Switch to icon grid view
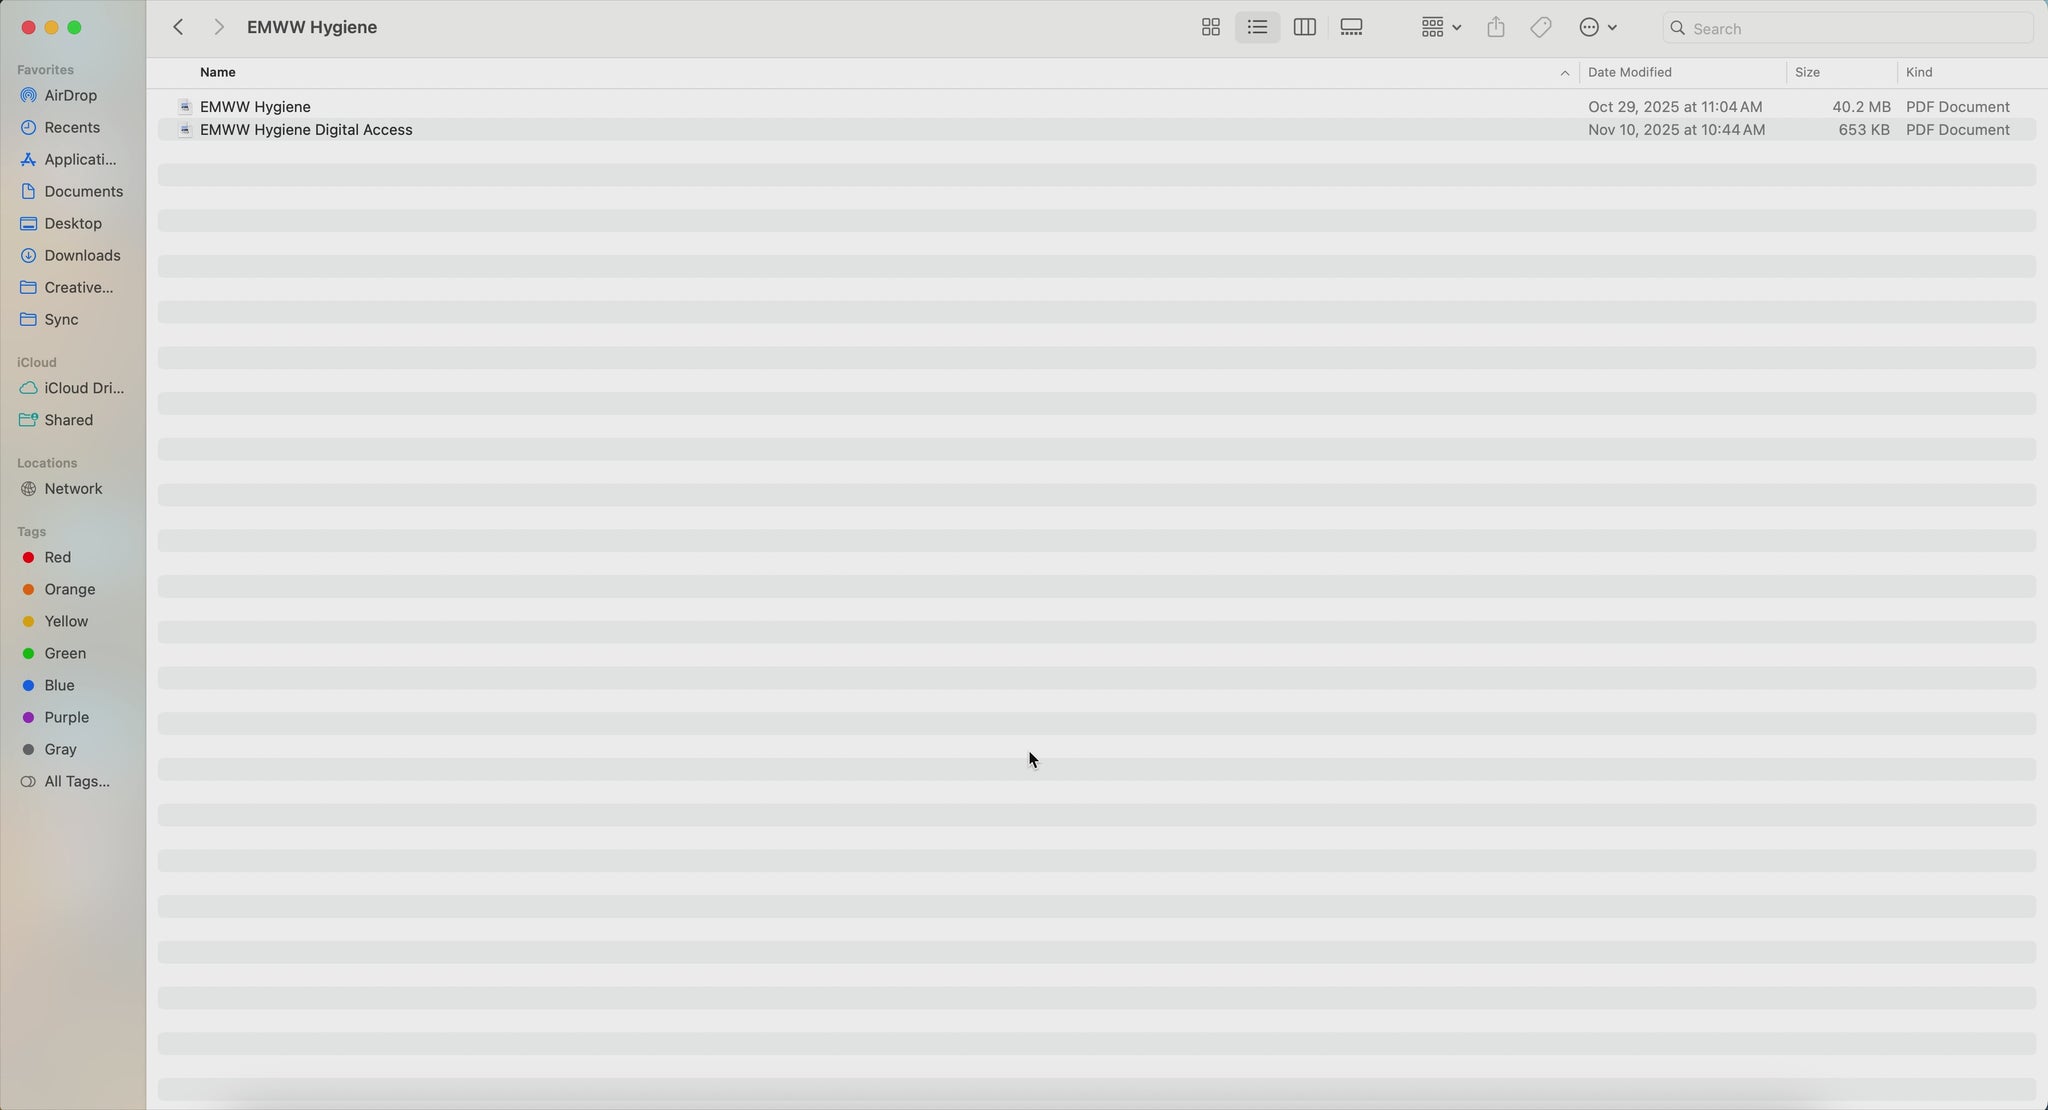Image resolution: width=2048 pixels, height=1110 pixels. pos(1210,28)
